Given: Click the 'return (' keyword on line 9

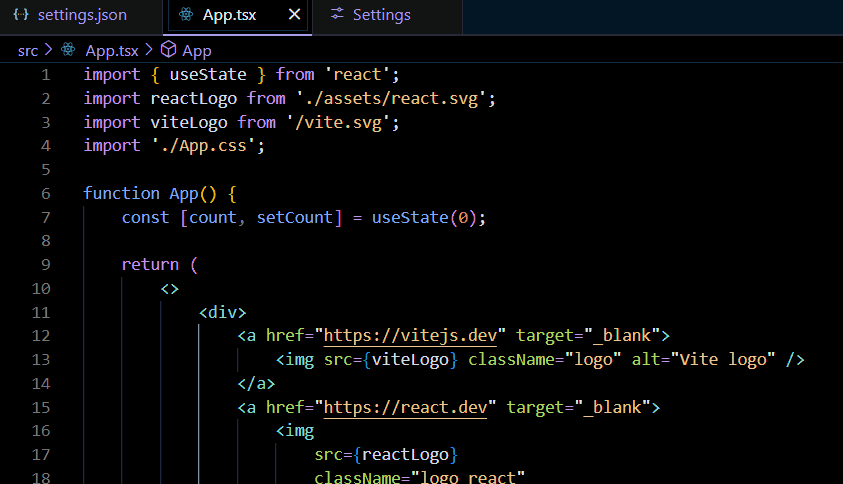Looking at the screenshot, I should [160, 265].
